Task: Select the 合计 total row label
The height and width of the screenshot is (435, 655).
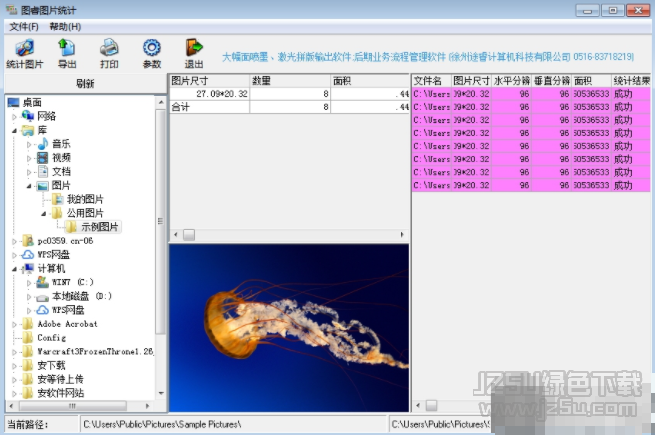Action: [180, 107]
